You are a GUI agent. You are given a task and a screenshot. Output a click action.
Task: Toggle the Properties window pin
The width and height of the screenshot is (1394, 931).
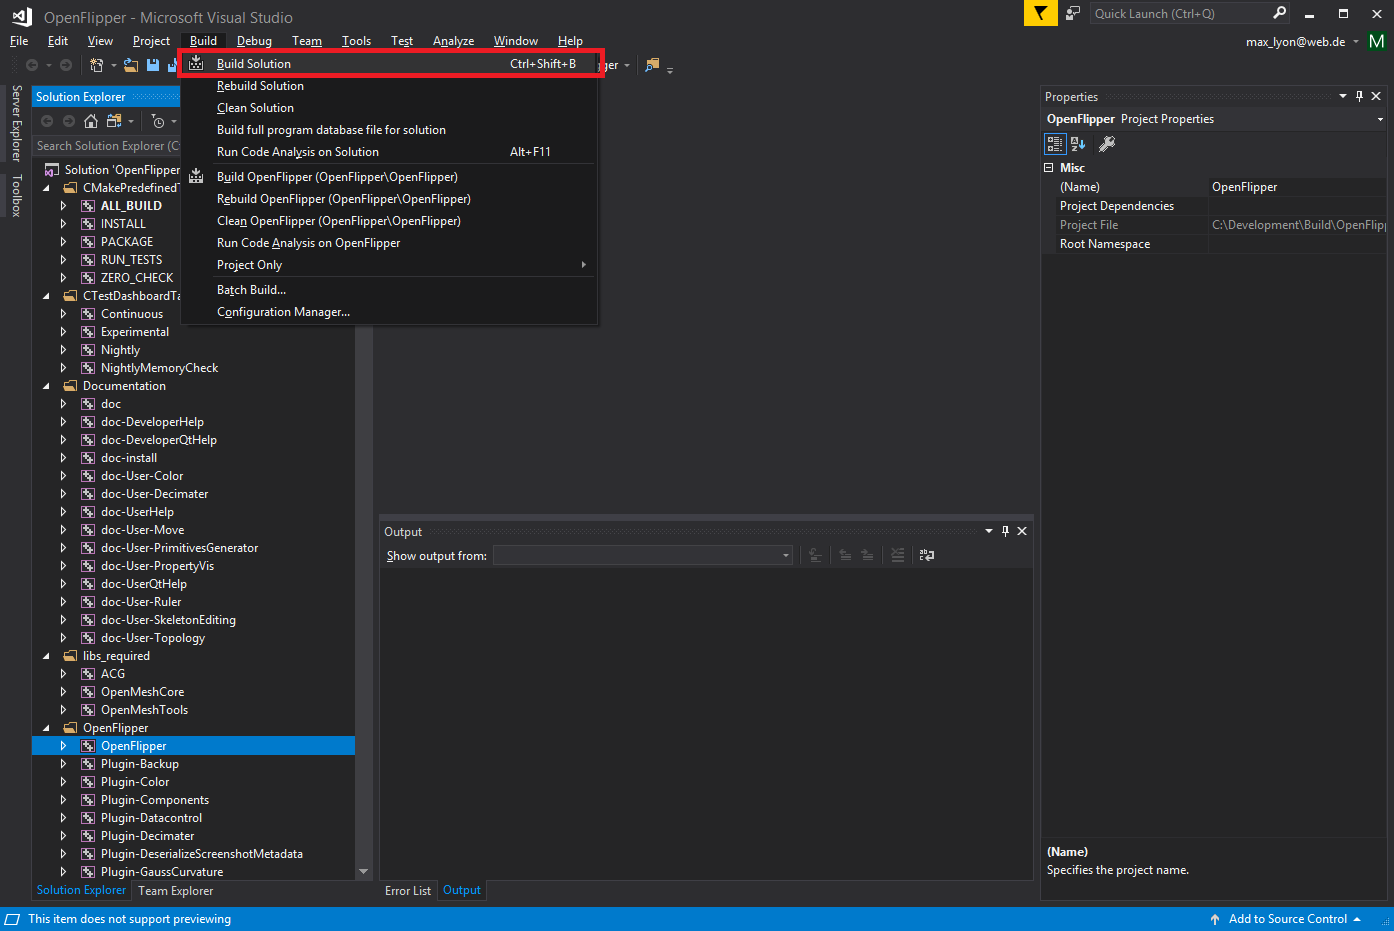(x=1358, y=96)
